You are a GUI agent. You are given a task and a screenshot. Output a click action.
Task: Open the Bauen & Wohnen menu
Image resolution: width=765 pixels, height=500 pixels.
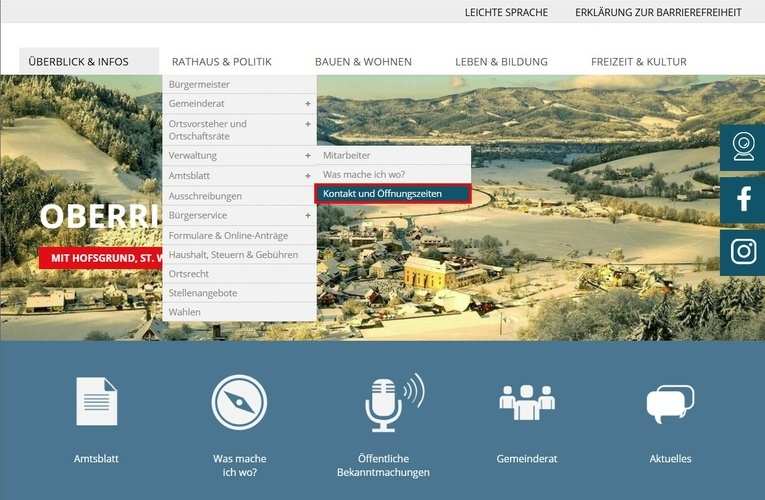363,62
